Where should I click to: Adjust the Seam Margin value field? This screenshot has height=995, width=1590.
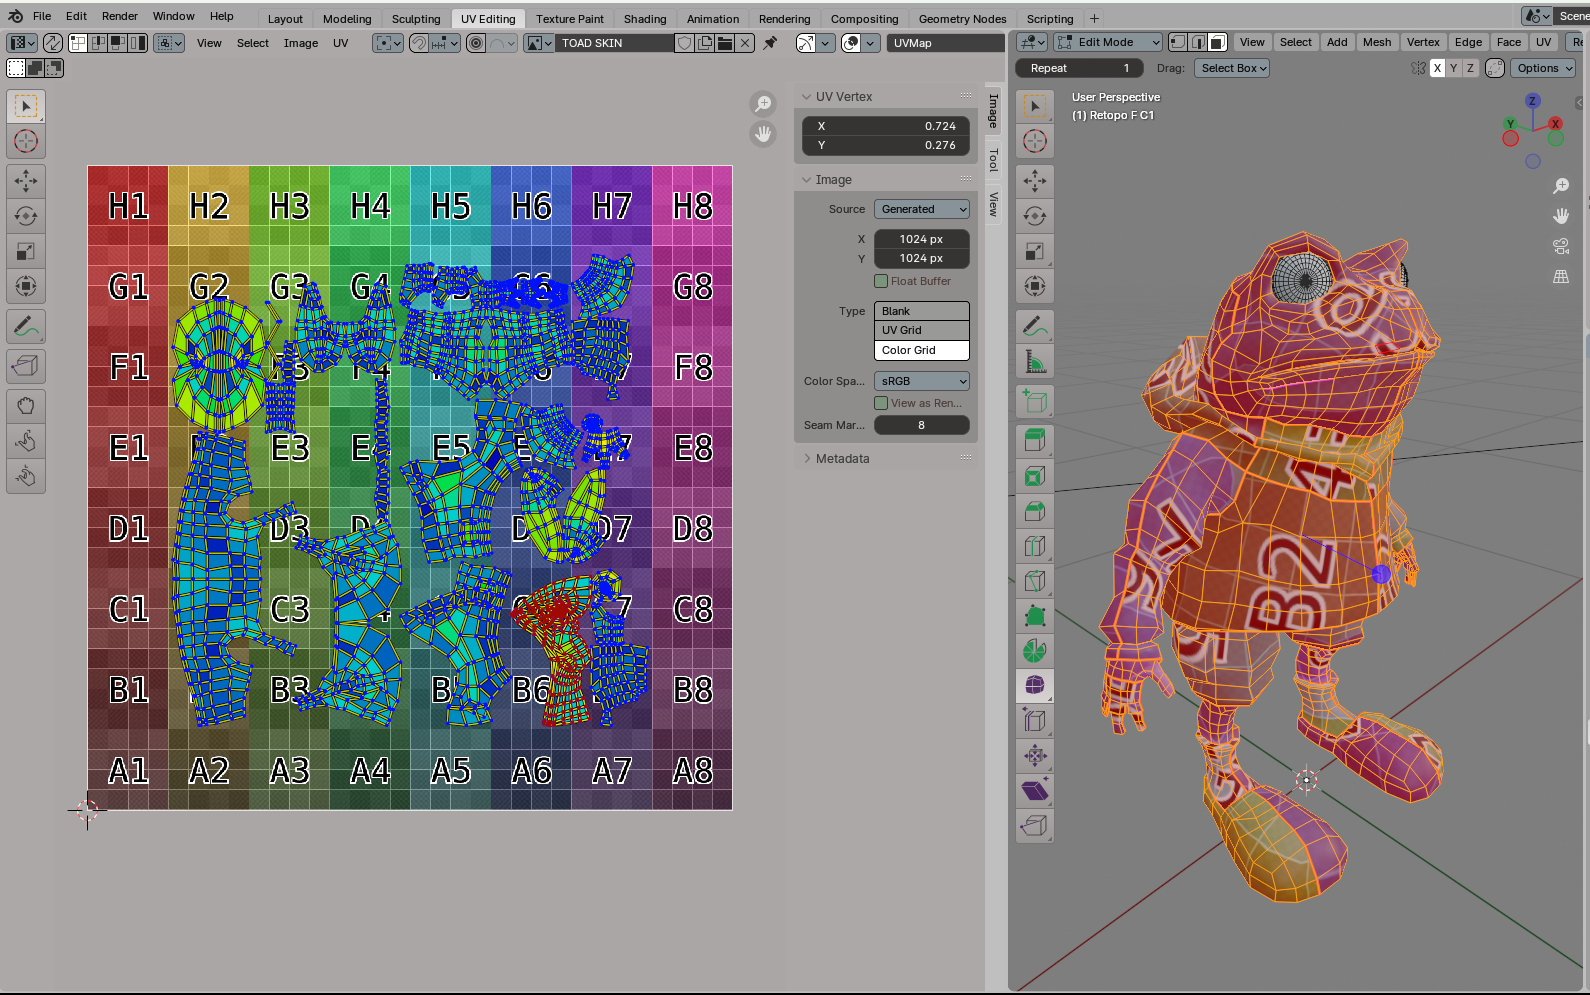[x=921, y=425]
